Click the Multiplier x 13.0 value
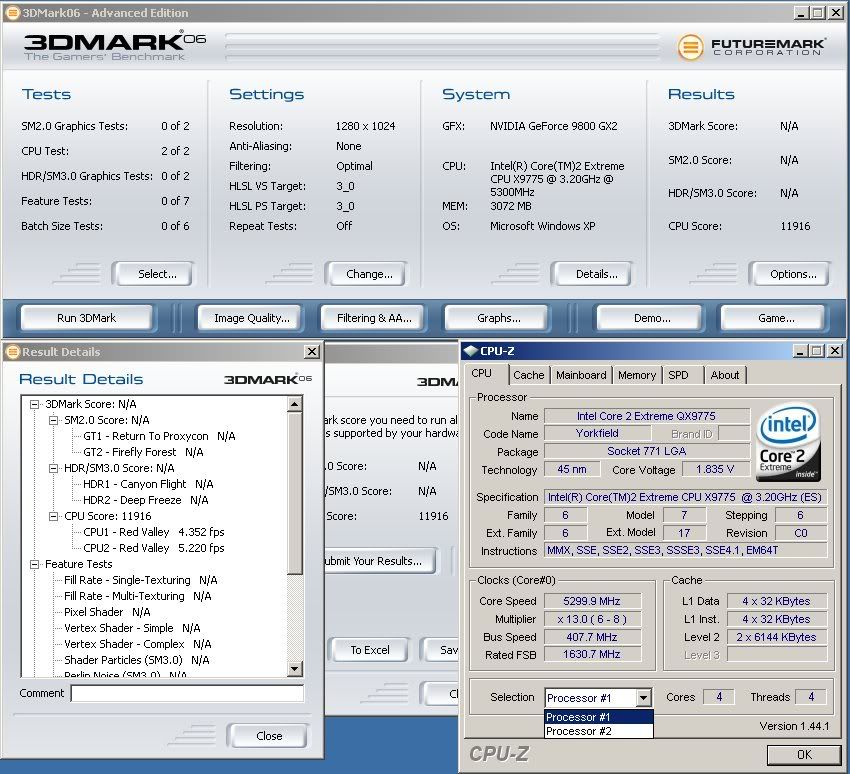 (592, 619)
